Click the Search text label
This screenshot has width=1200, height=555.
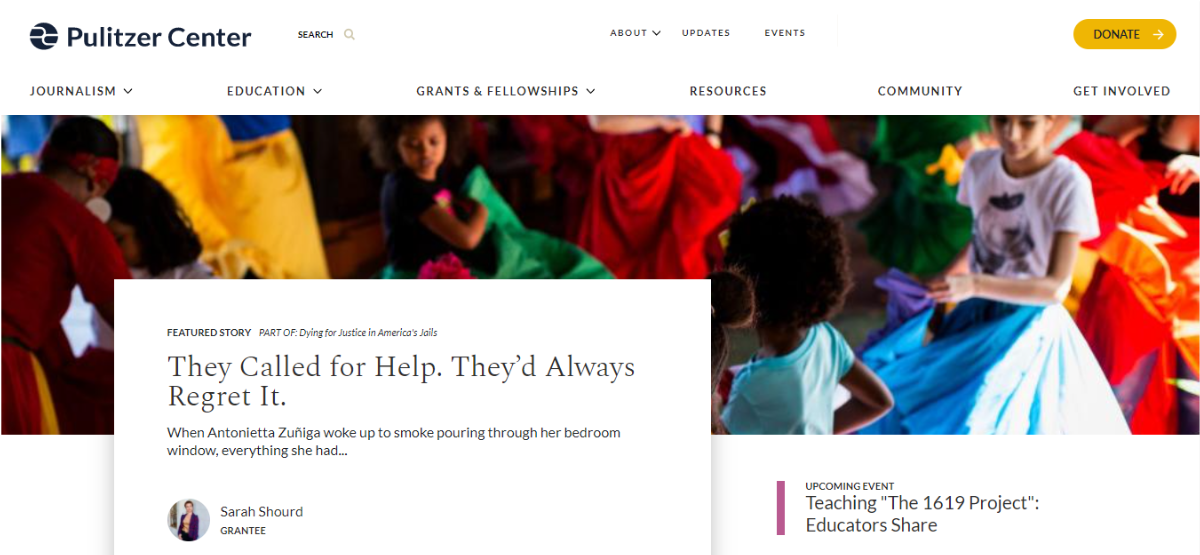pyautogui.click(x=315, y=35)
